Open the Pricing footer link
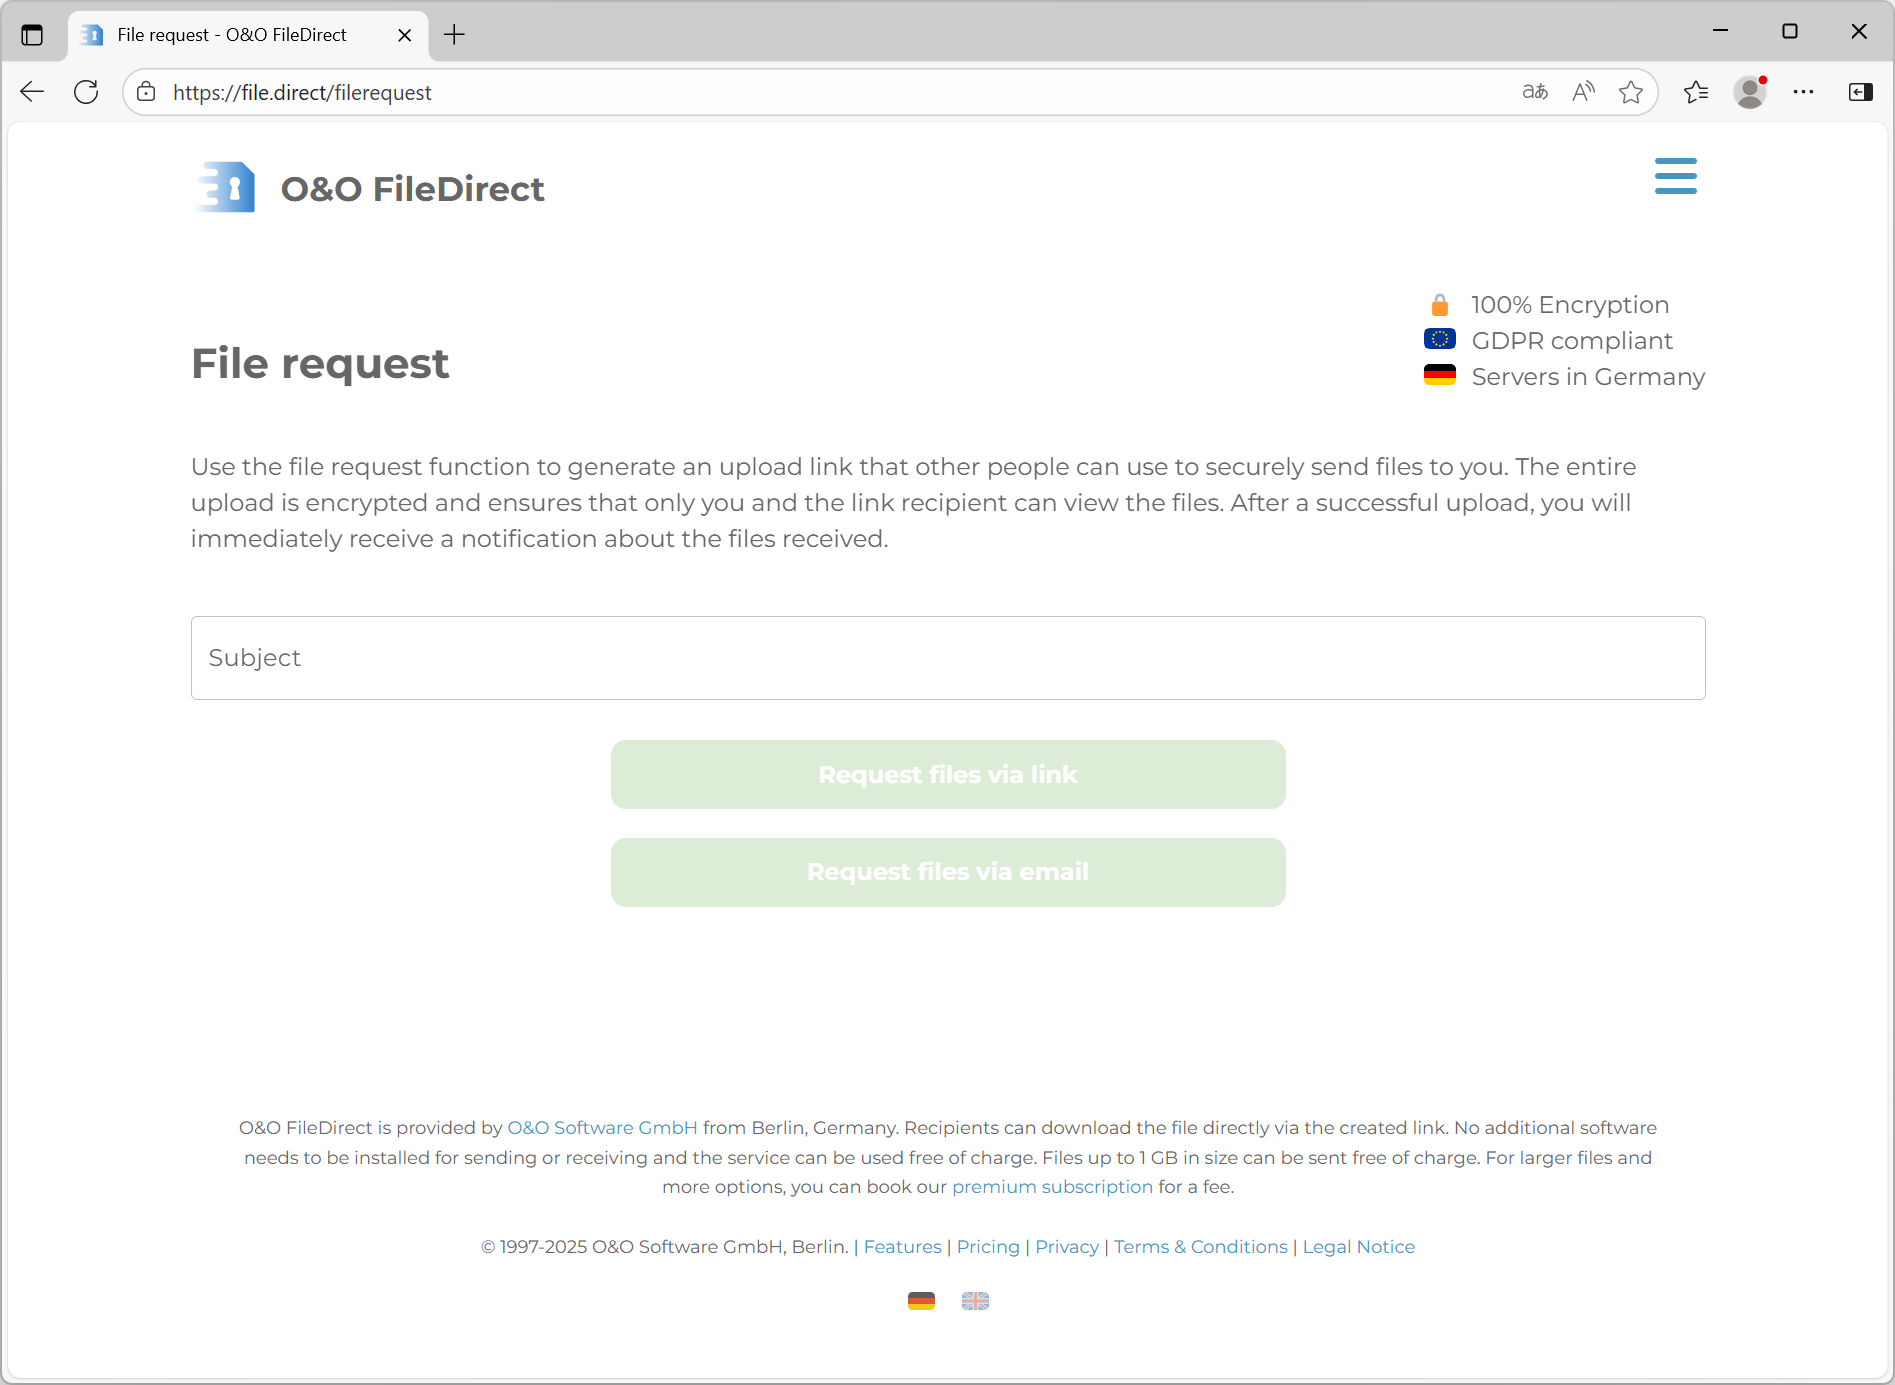The image size is (1895, 1385). click(x=988, y=1247)
